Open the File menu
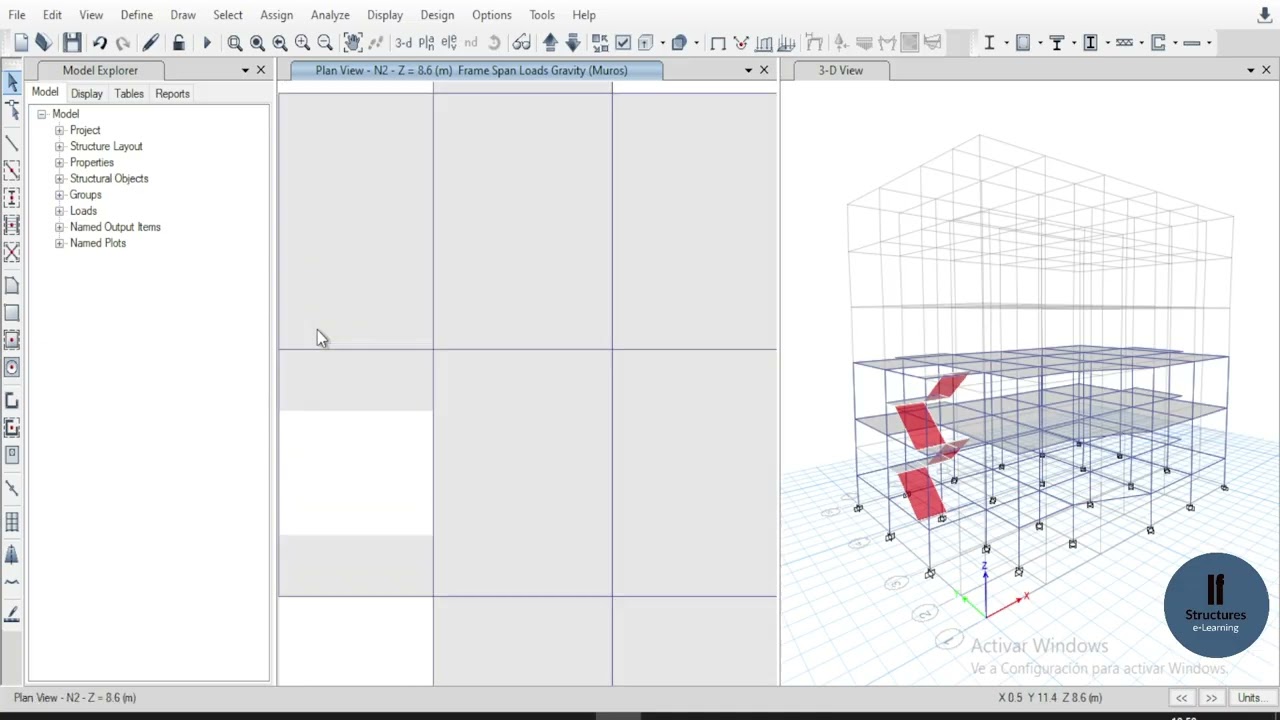 17,15
